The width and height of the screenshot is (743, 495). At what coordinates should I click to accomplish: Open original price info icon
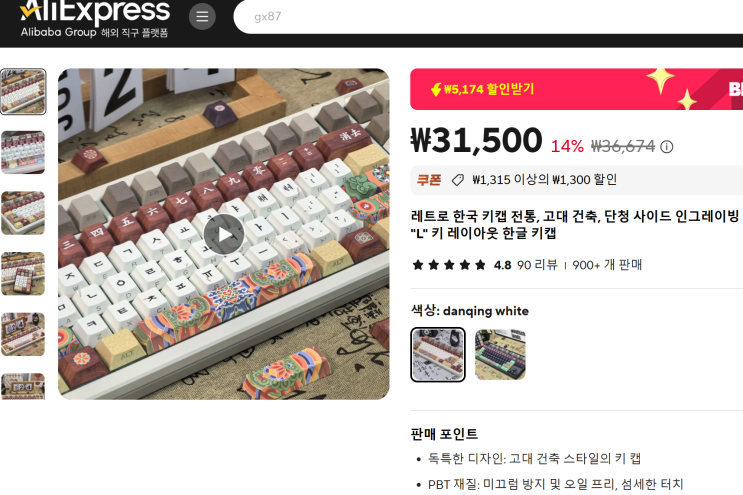[666, 147]
